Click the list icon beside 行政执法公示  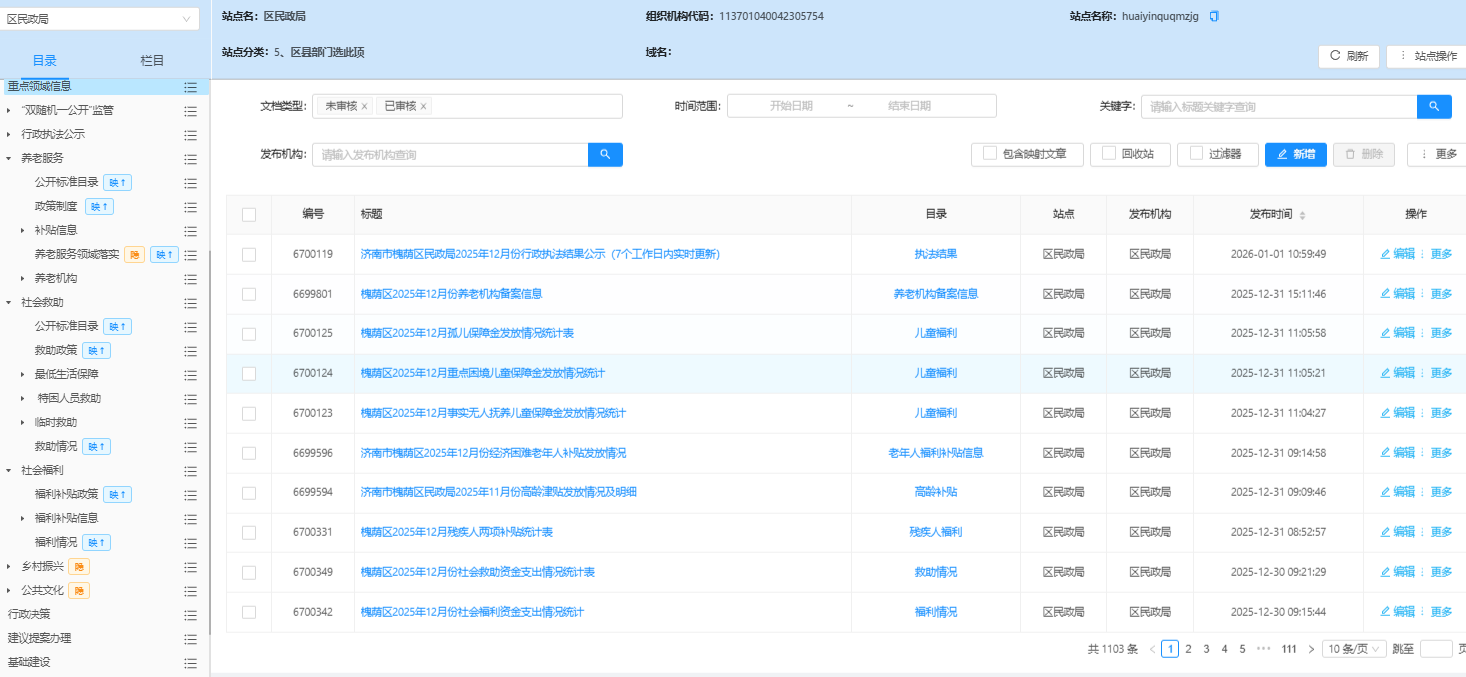[190, 135]
